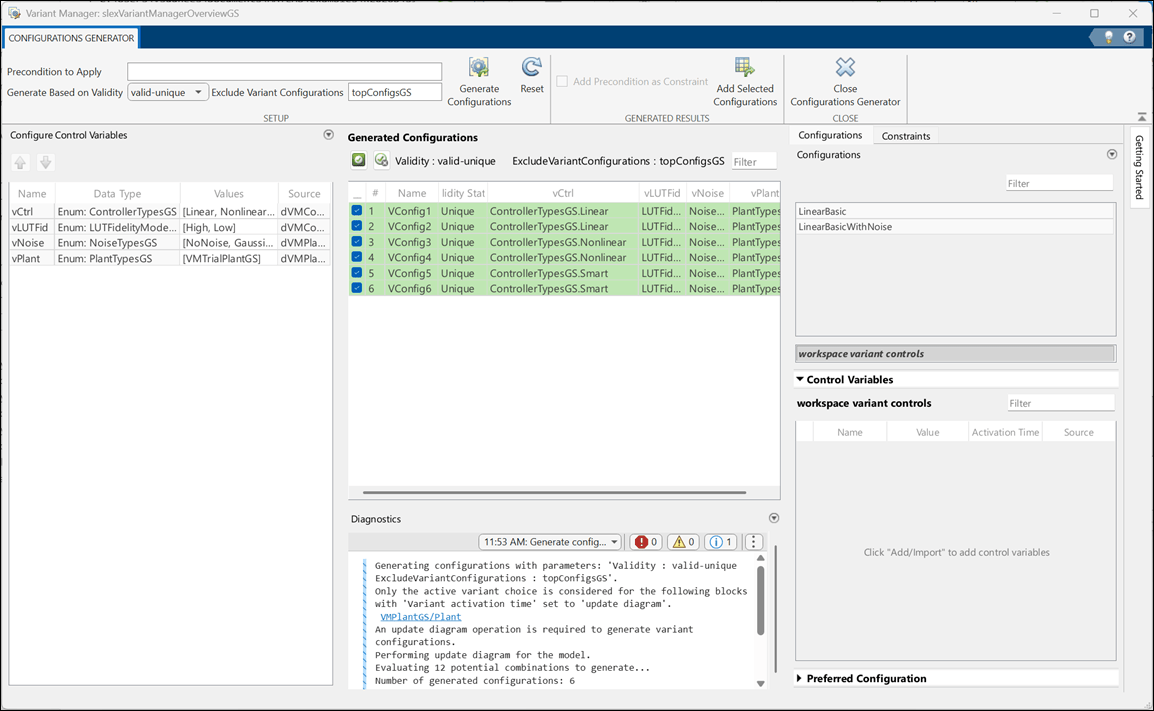This screenshot has height=711, width=1154.
Task: Select the vPlant variable row
Action: [169, 258]
